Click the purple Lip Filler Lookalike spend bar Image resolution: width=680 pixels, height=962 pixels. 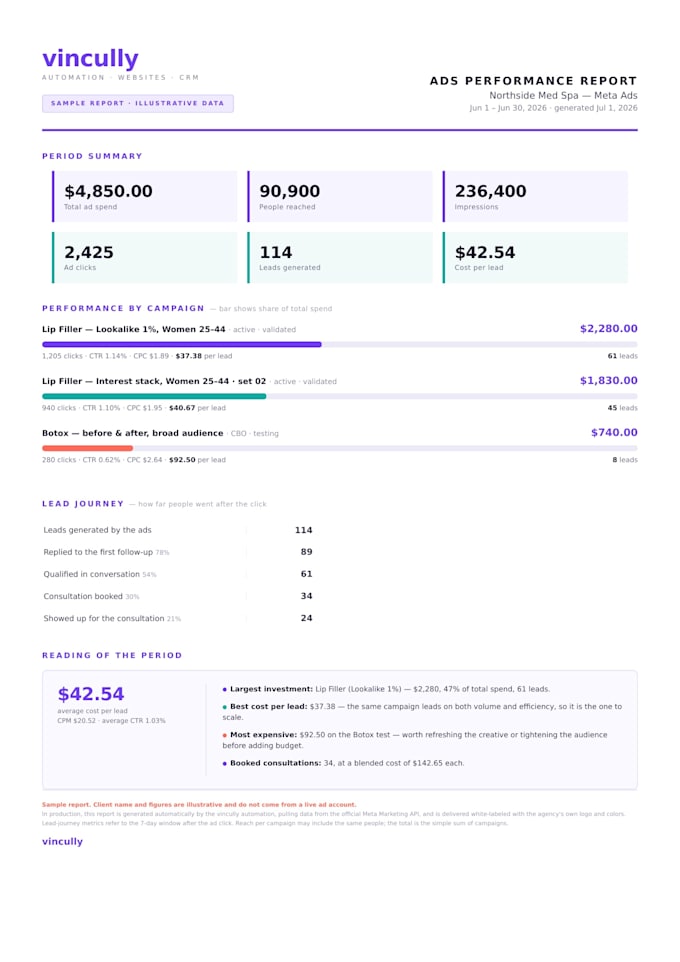182,344
